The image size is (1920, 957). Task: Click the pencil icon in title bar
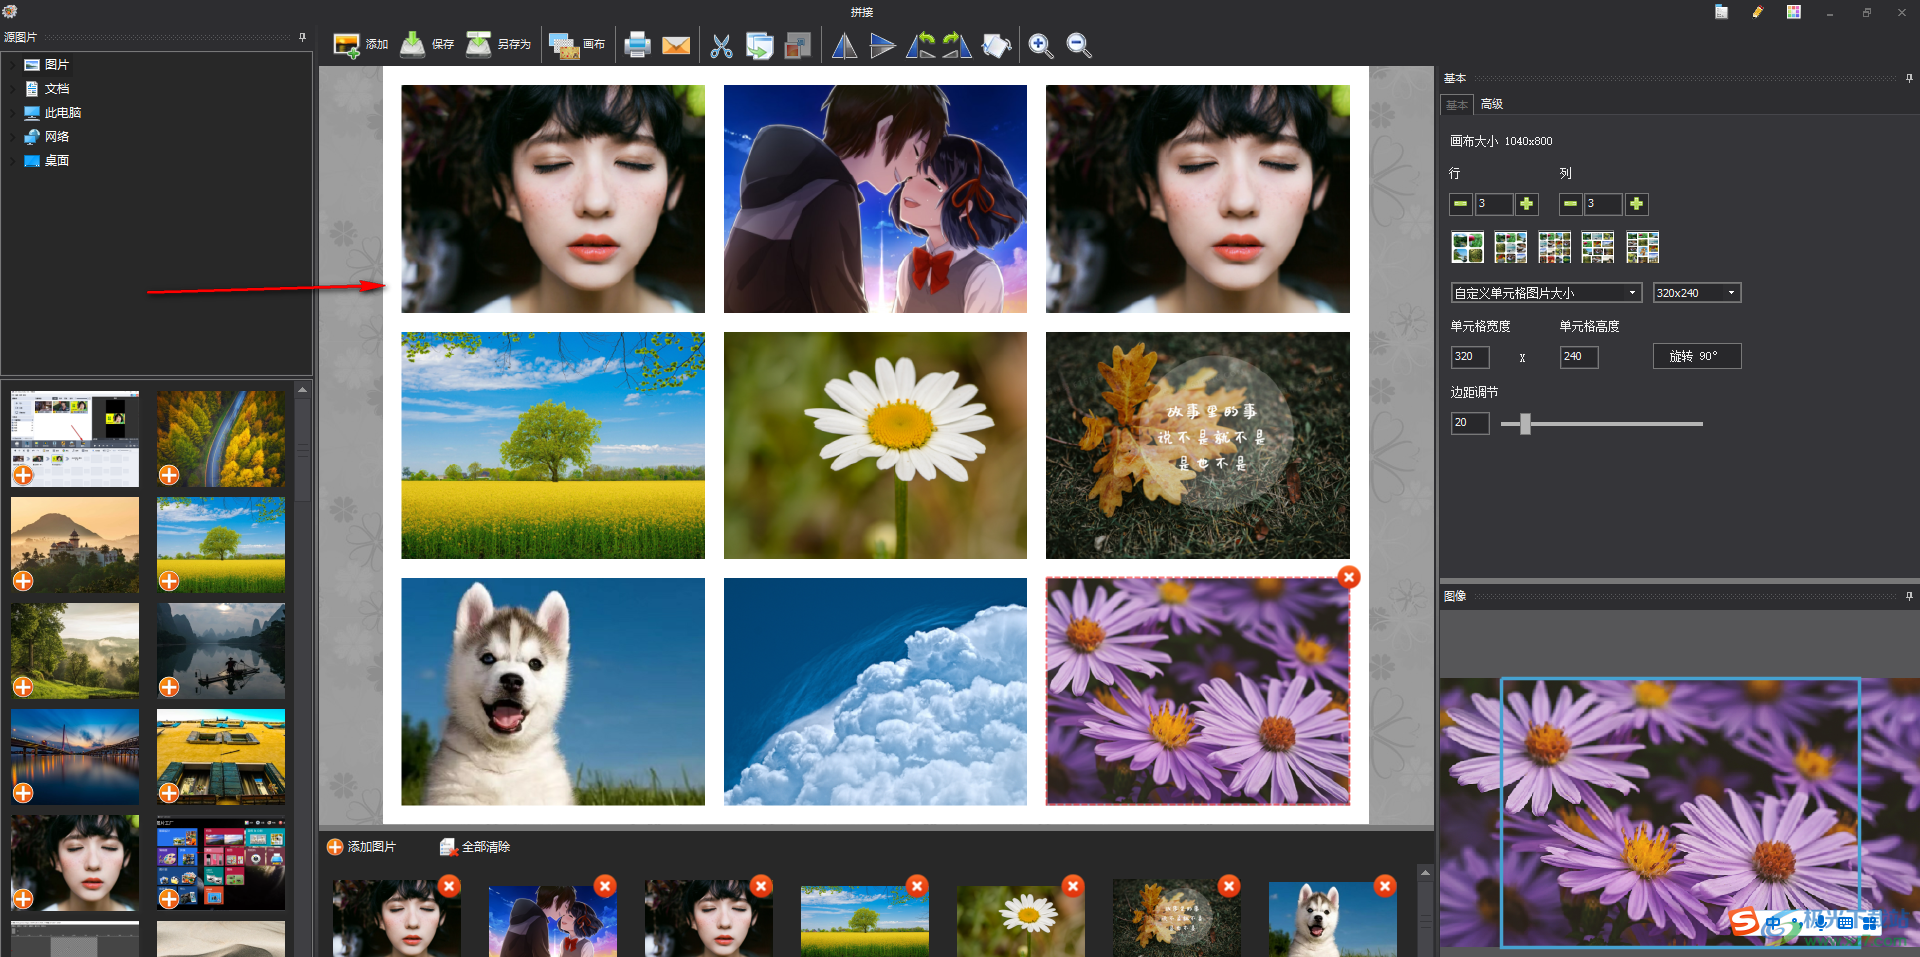point(1757,12)
